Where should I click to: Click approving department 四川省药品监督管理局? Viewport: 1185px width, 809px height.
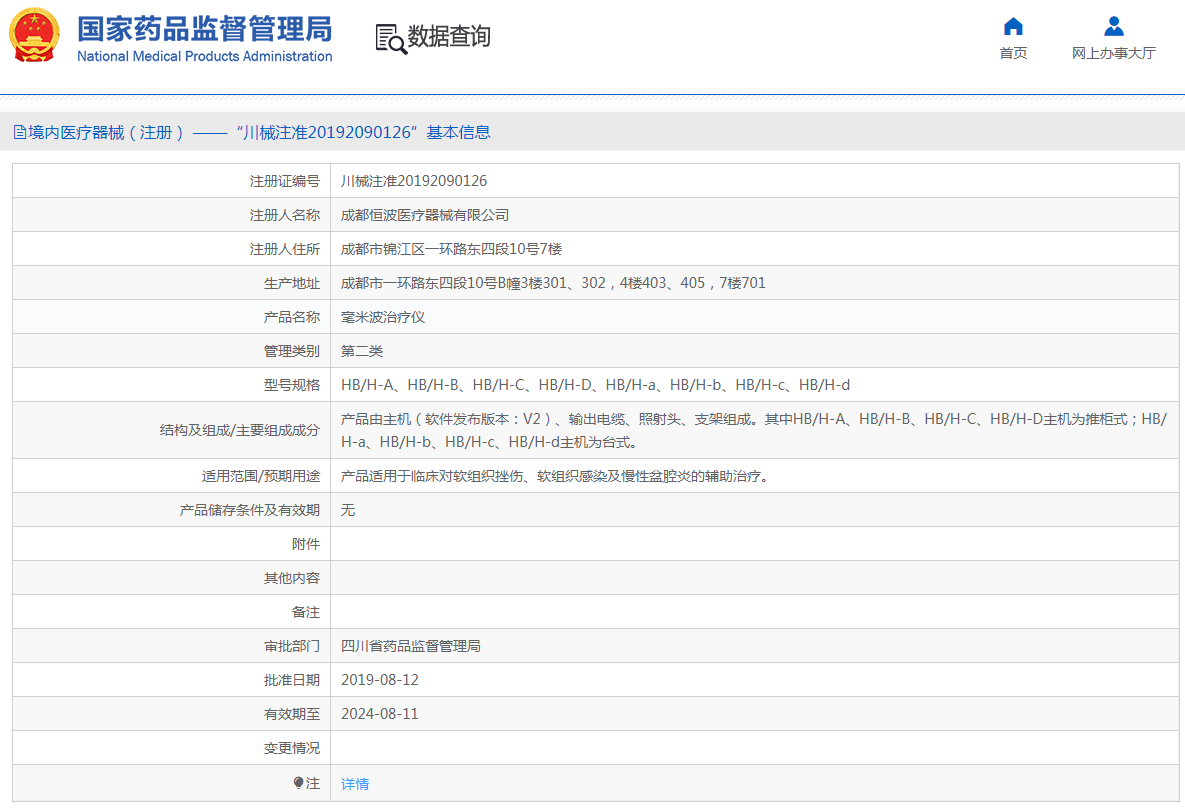click(411, 646)
